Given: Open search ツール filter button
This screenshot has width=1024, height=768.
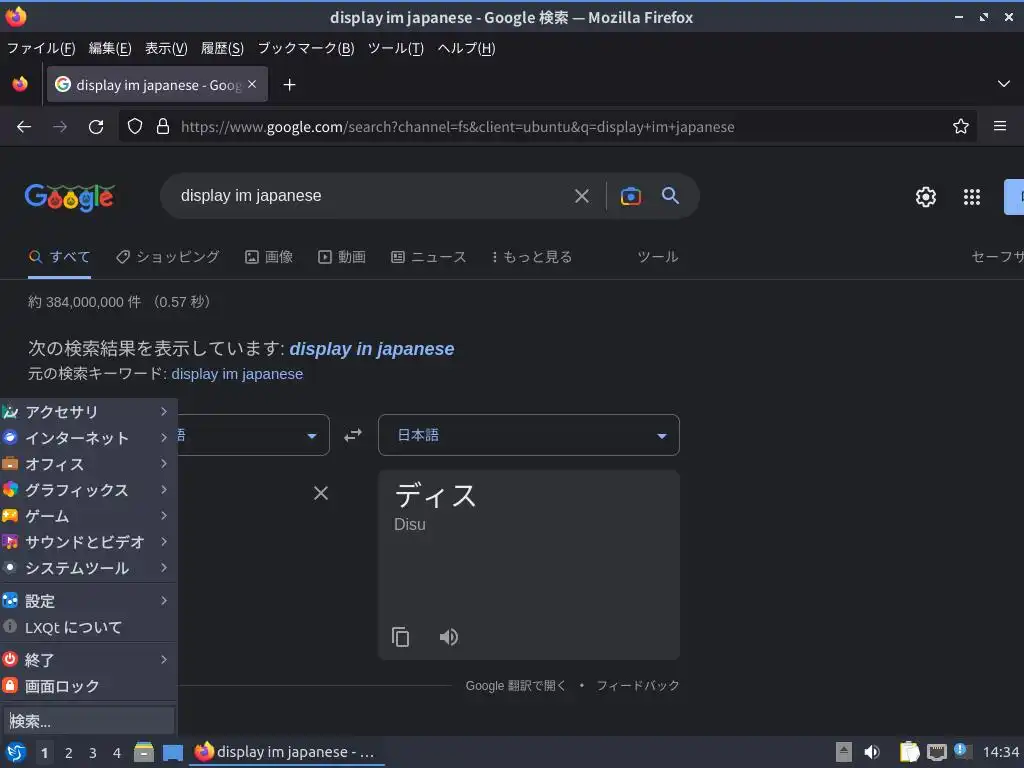Looking at the screenshot, I should [658, 257].
